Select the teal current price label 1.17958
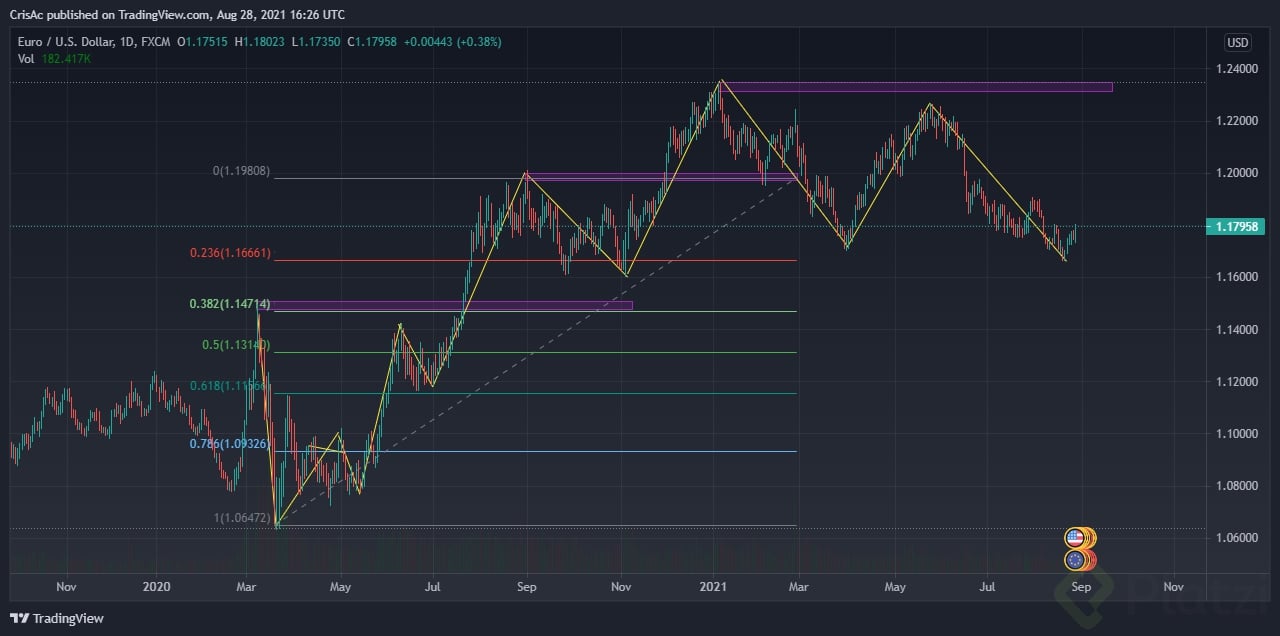1280x636 pixels. tap(1235, 227)
